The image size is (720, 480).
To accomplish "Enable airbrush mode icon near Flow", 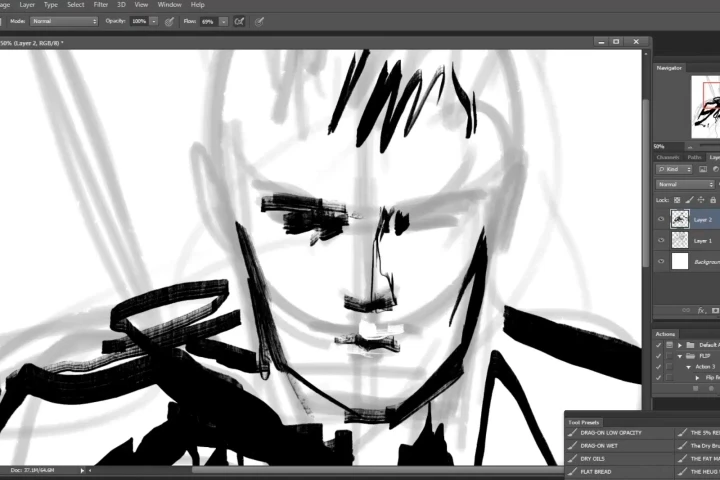I will (239, 22).
